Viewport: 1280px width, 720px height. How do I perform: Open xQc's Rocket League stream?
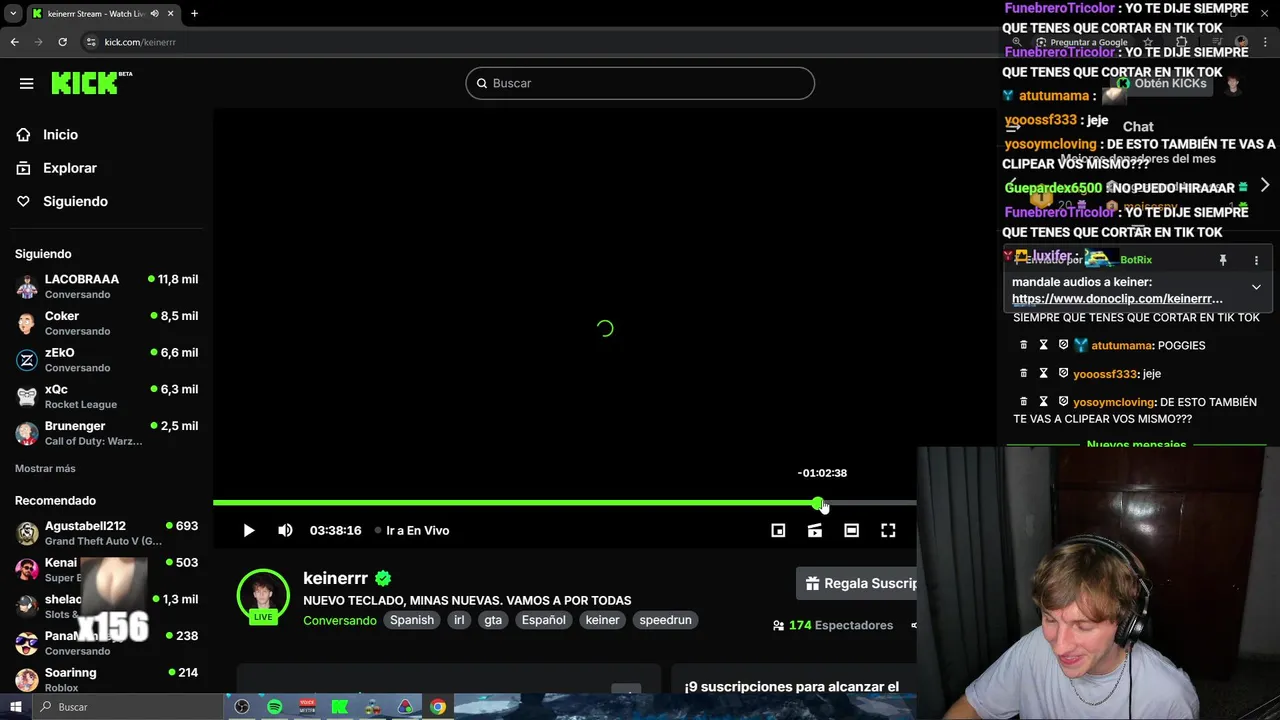(107, 396)
